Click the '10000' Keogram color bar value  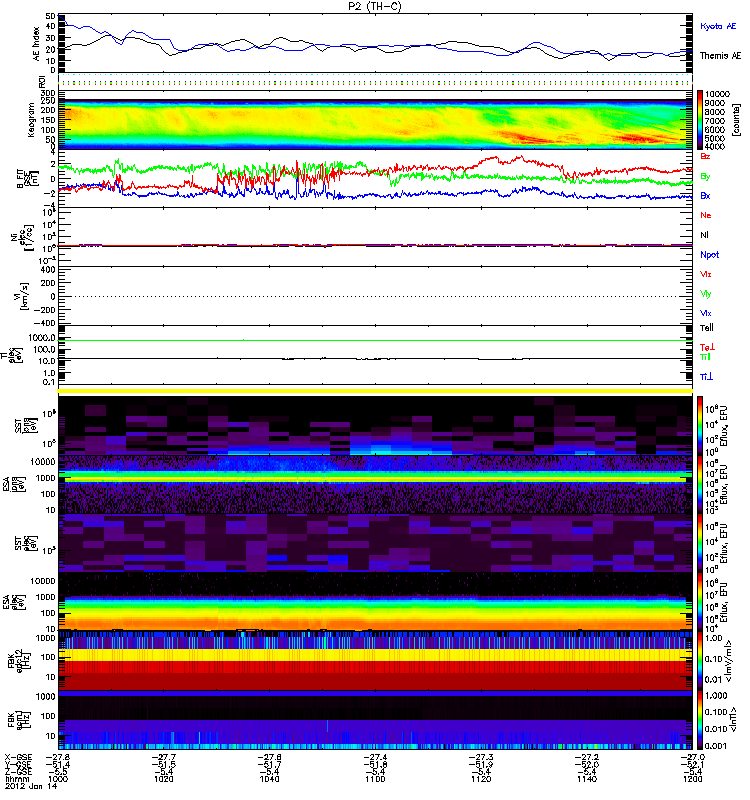[717, 94]
